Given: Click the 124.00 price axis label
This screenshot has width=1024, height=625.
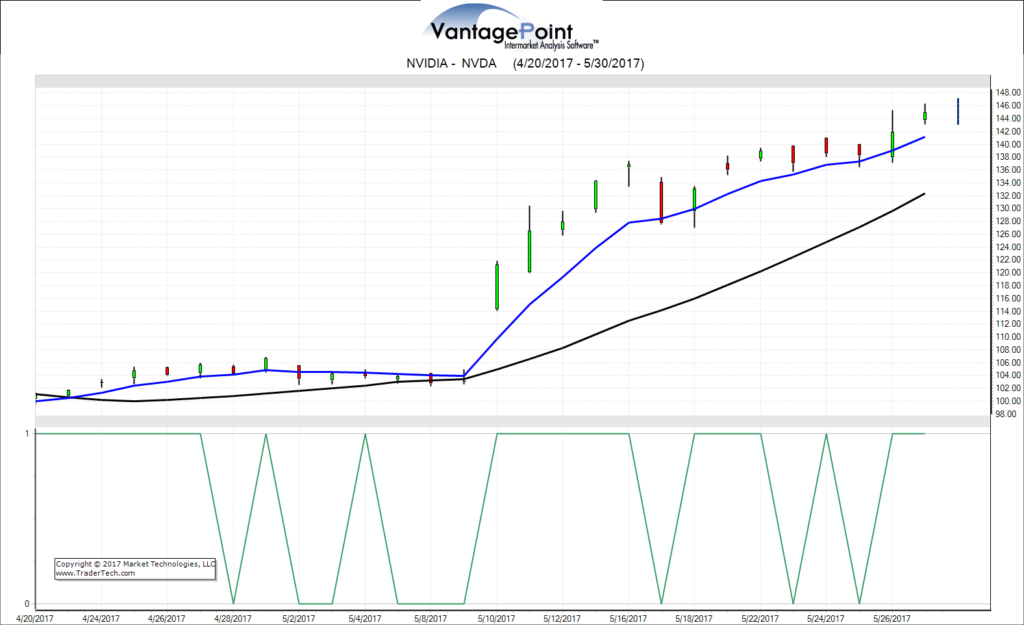Looking at the screenshot, I should 1008,247.
